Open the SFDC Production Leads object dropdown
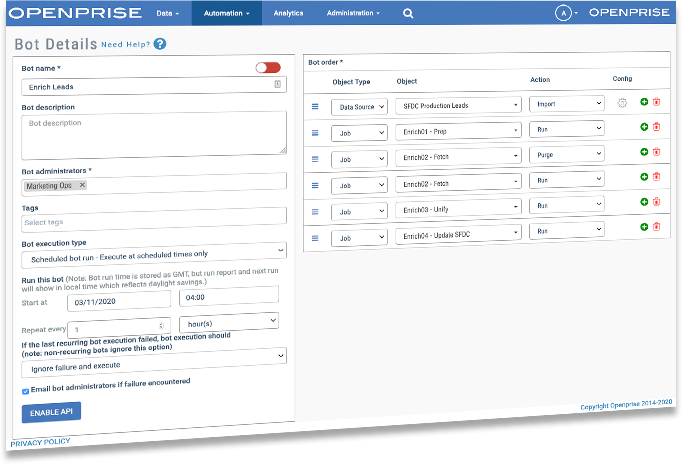Image resolution: width=682 pixels, height=465 pixels. (x=458, y=105)
